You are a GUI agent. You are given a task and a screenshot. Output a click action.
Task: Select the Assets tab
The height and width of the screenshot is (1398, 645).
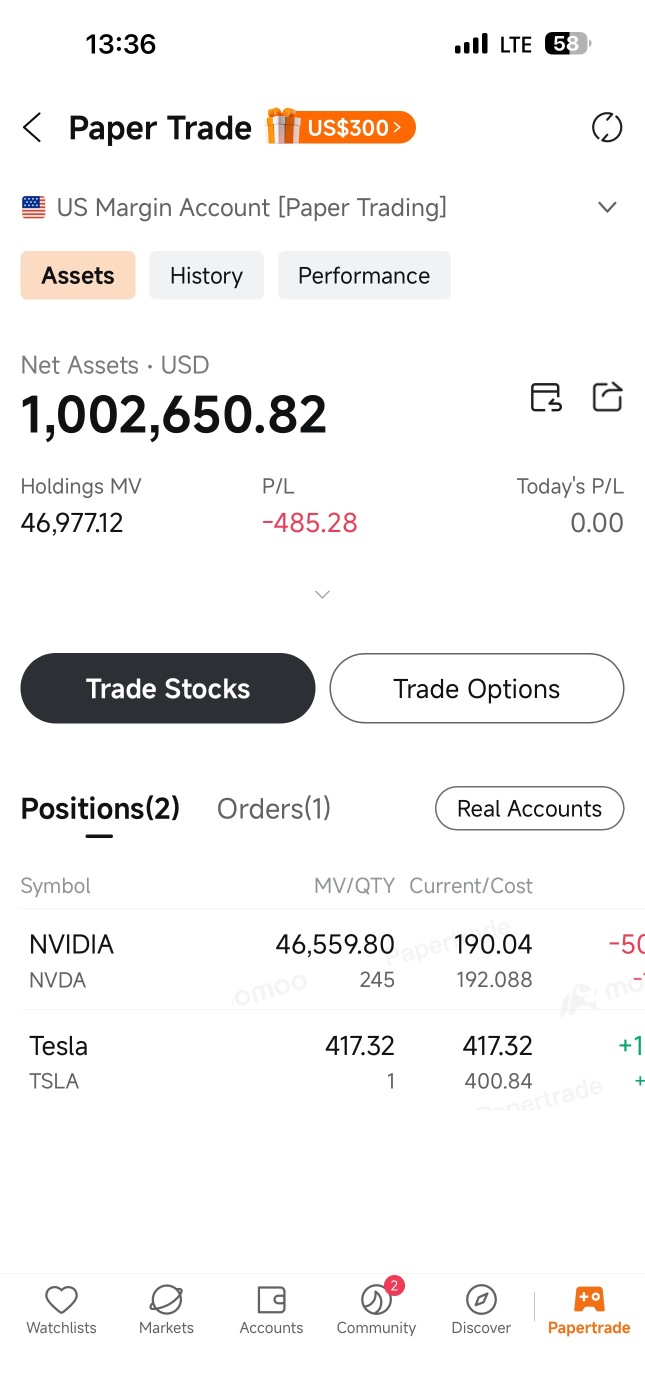click(x=78, y=276)
